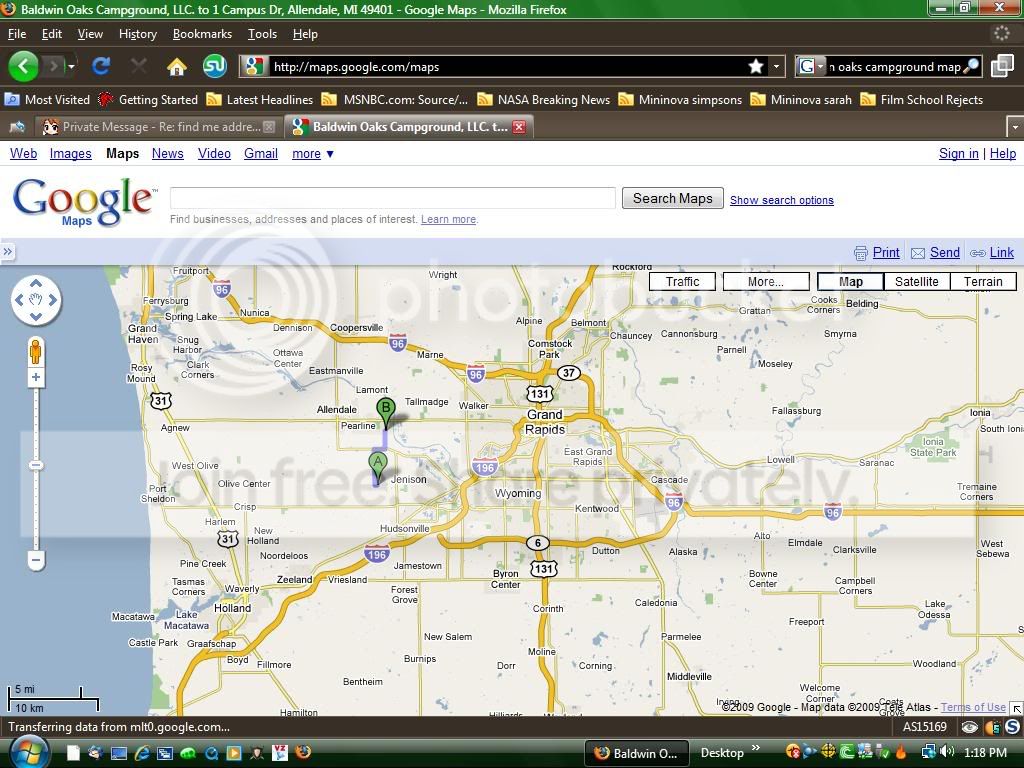Open Show search options link
The height and width of the screenshot is (768, 1024).
click(782, 200)
